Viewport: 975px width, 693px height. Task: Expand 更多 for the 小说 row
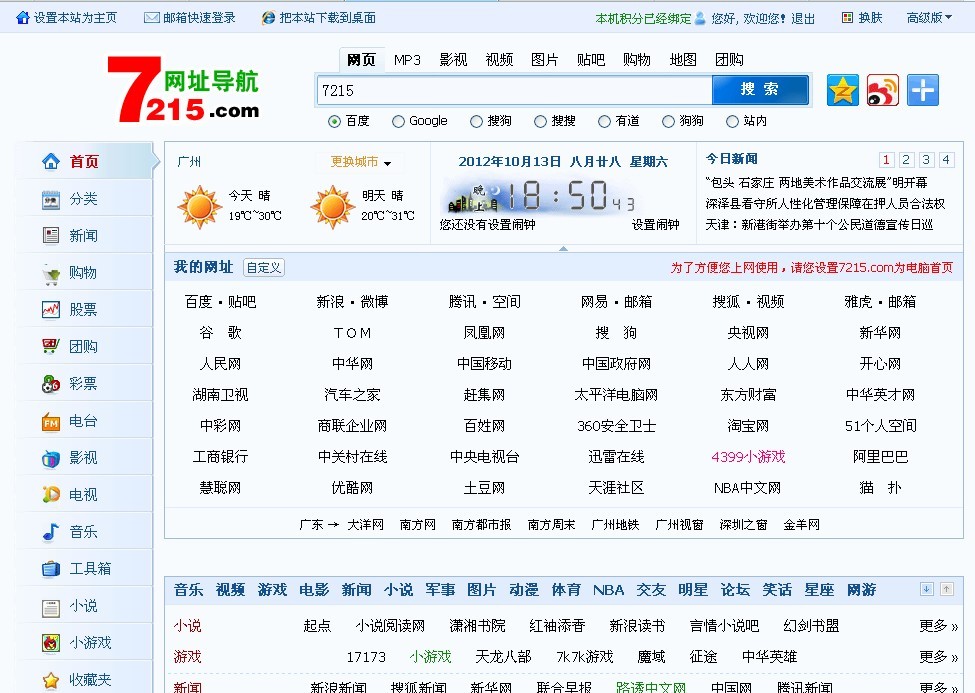(x=938, y=626)
